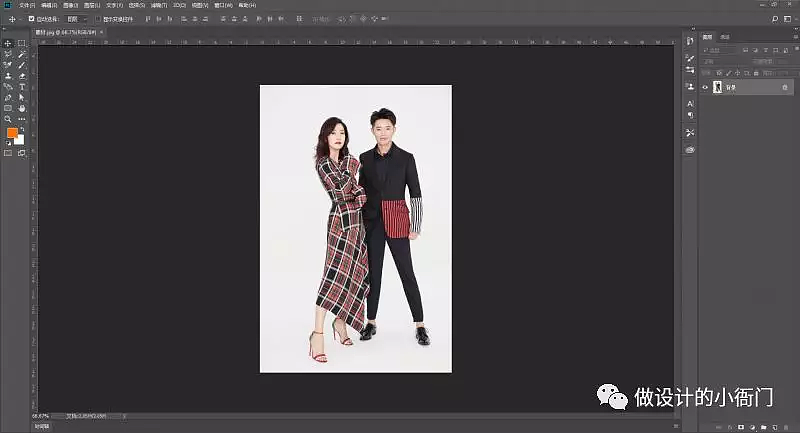Select the Clone Stamp tool
The image size is (800, 433).
point(8,75)
